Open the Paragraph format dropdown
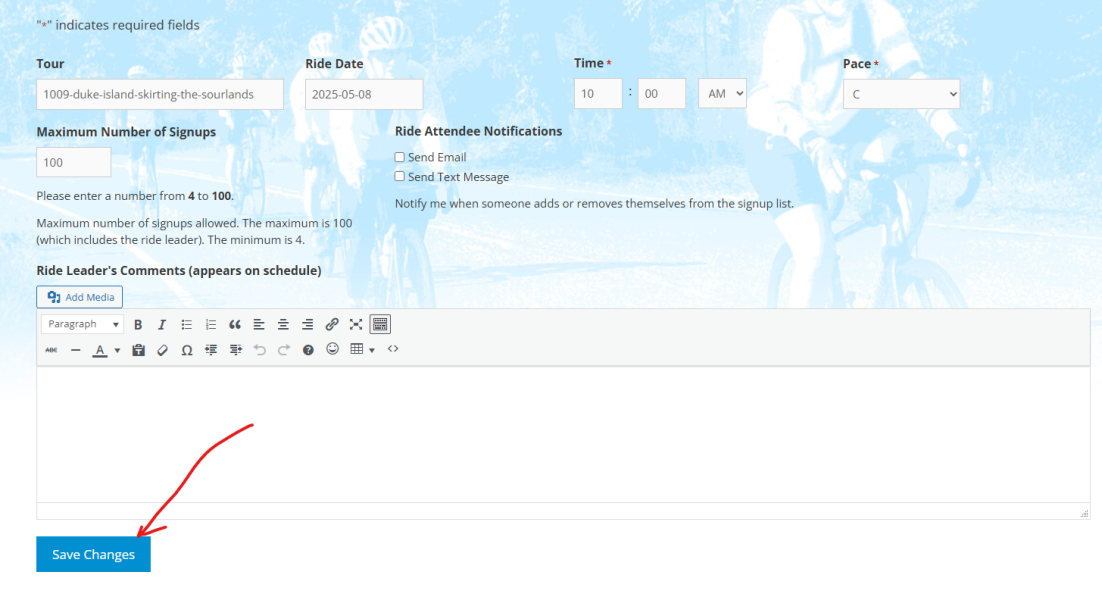The height and width of the screenshot is (600, 1102). [83, 324]
